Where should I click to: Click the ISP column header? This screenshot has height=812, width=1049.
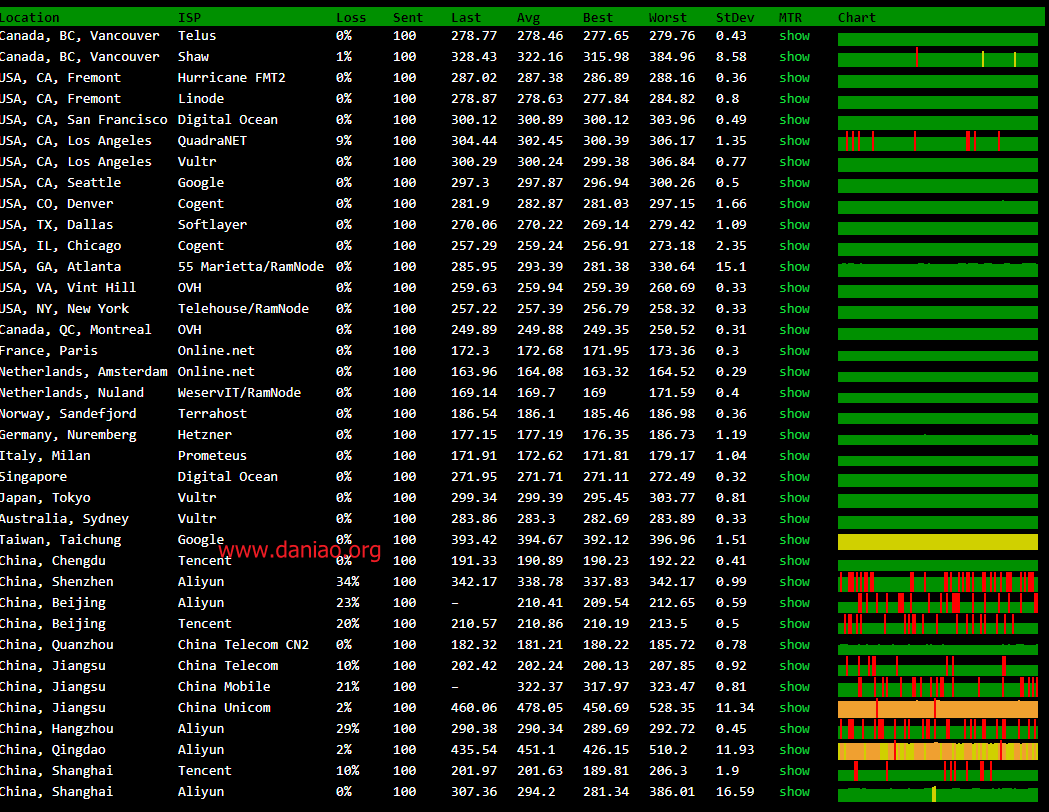[189, 17]
